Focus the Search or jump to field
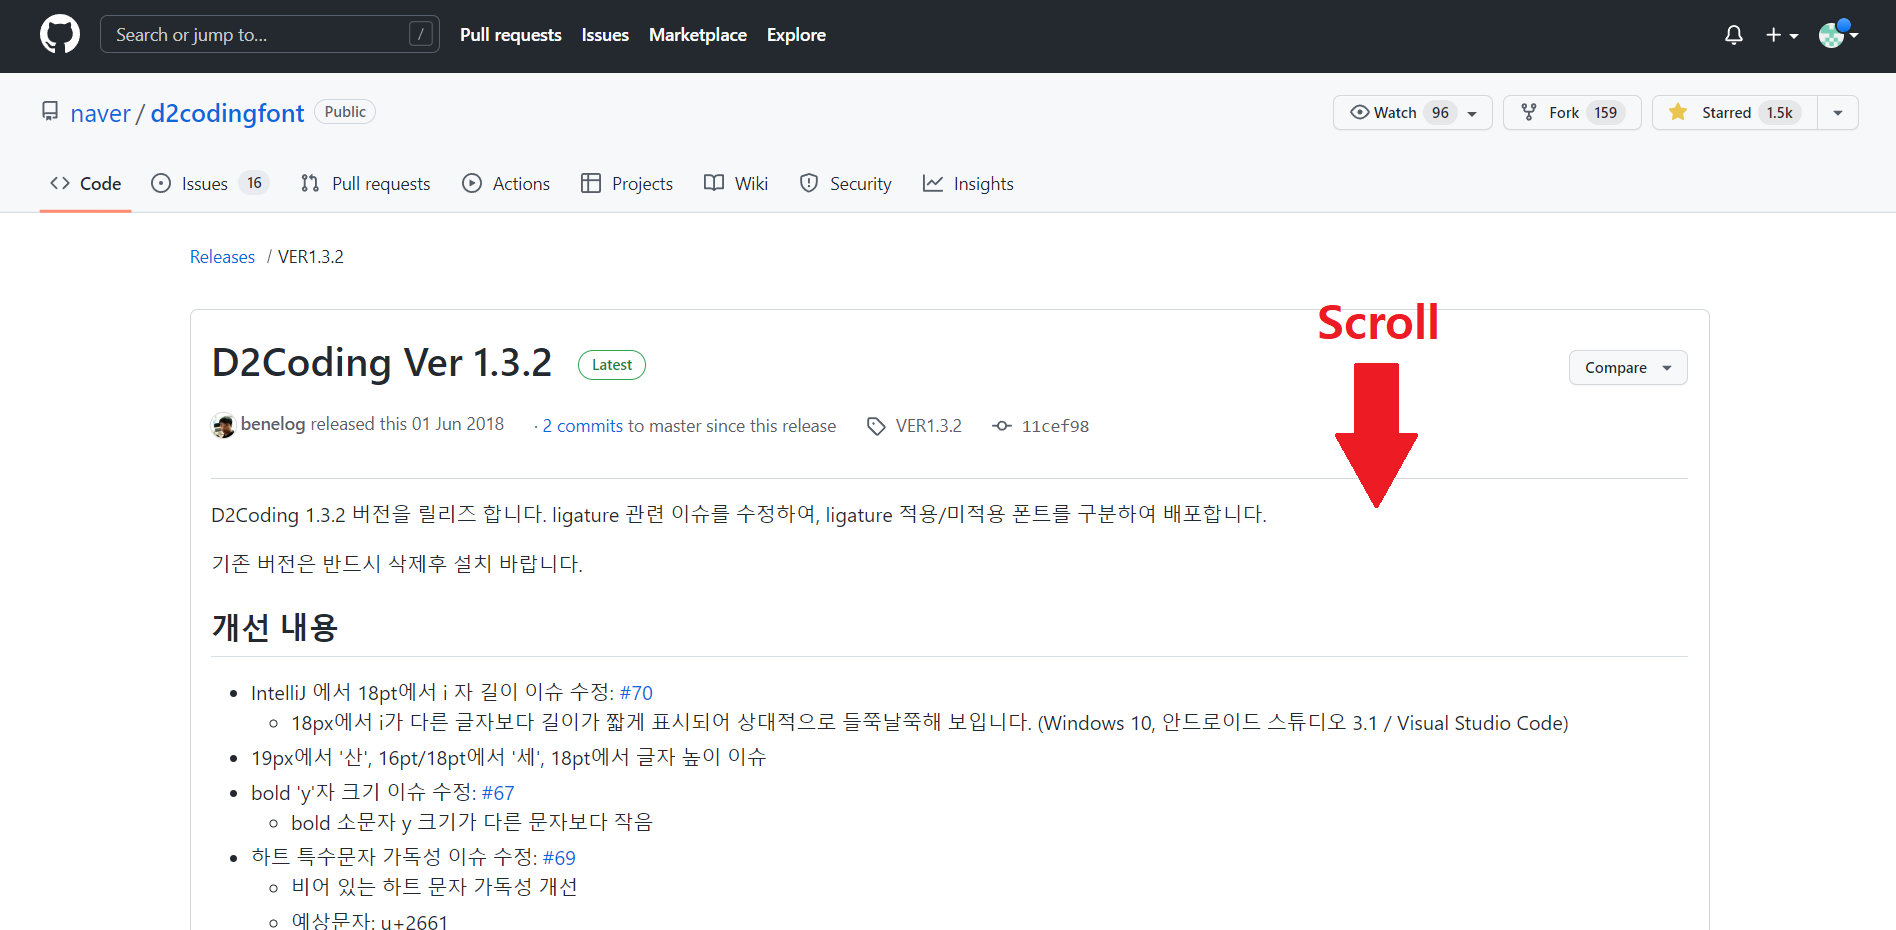Image resolution: width=1896 pixels, height=930 pixels. 270,34
